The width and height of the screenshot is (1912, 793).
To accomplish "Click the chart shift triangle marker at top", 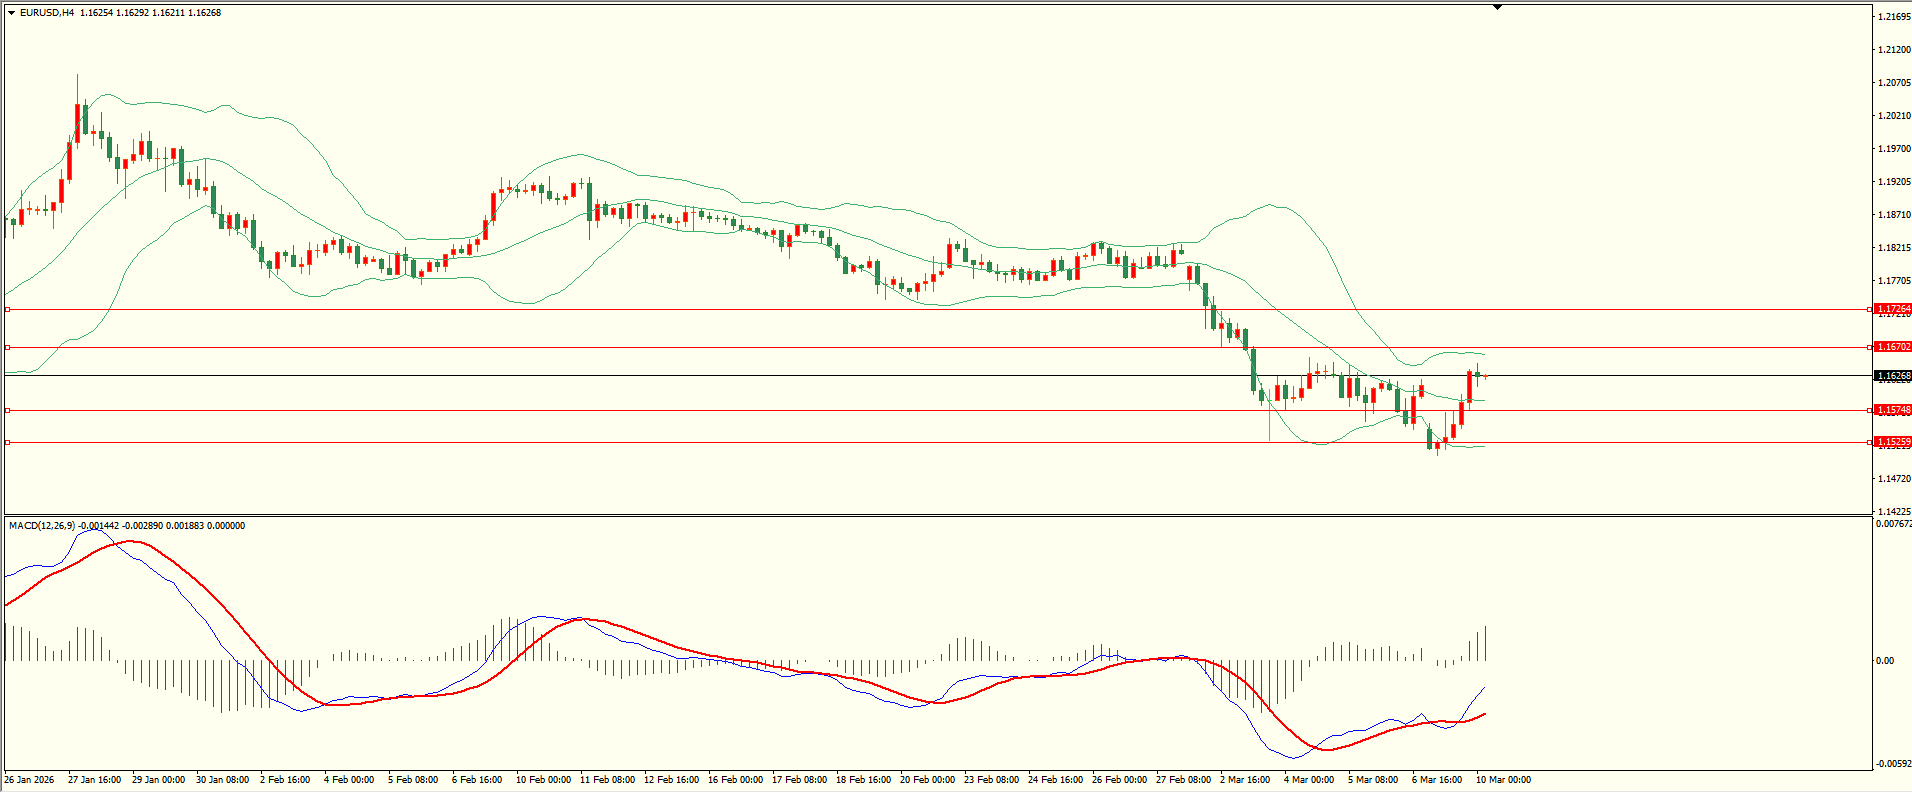I will 1497,7.
